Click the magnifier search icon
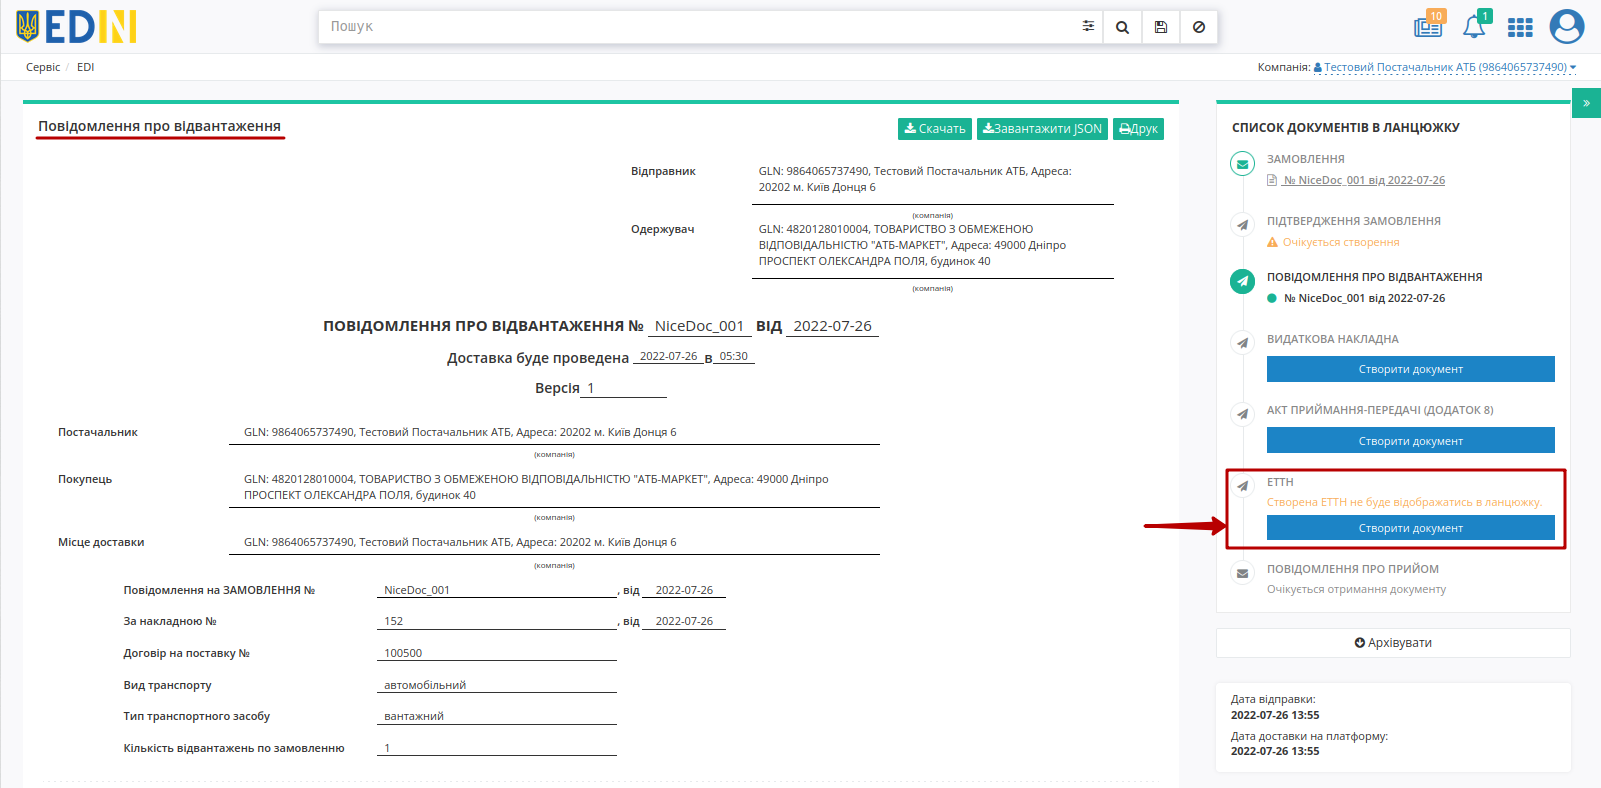 point(1122,27)
